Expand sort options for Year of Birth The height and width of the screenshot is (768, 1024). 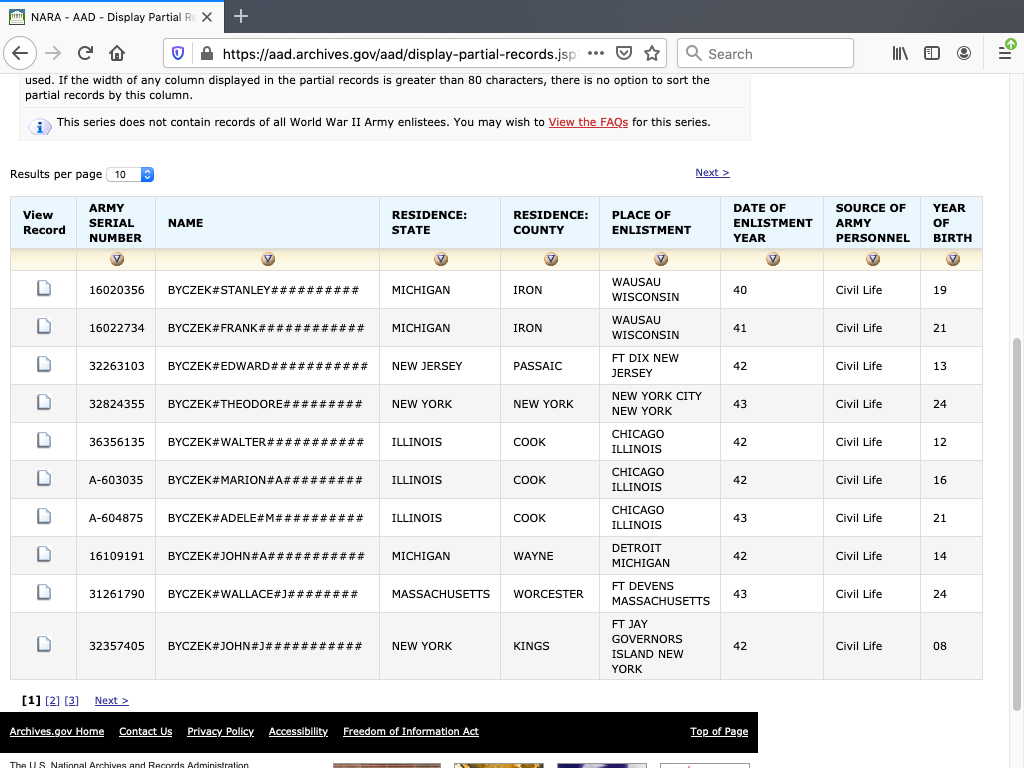(x=952, y=259)
